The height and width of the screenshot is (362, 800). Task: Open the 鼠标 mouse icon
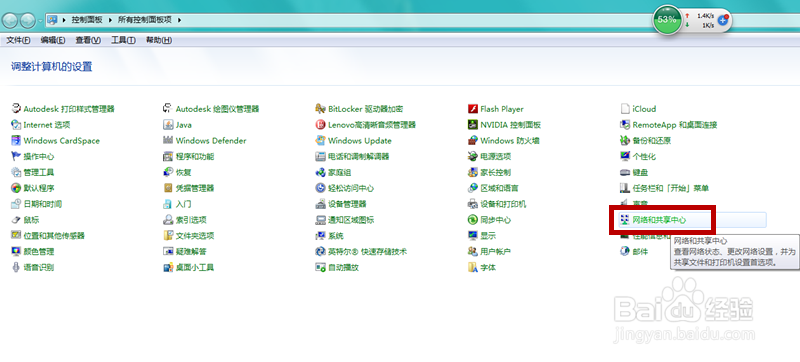coord(16,220)
